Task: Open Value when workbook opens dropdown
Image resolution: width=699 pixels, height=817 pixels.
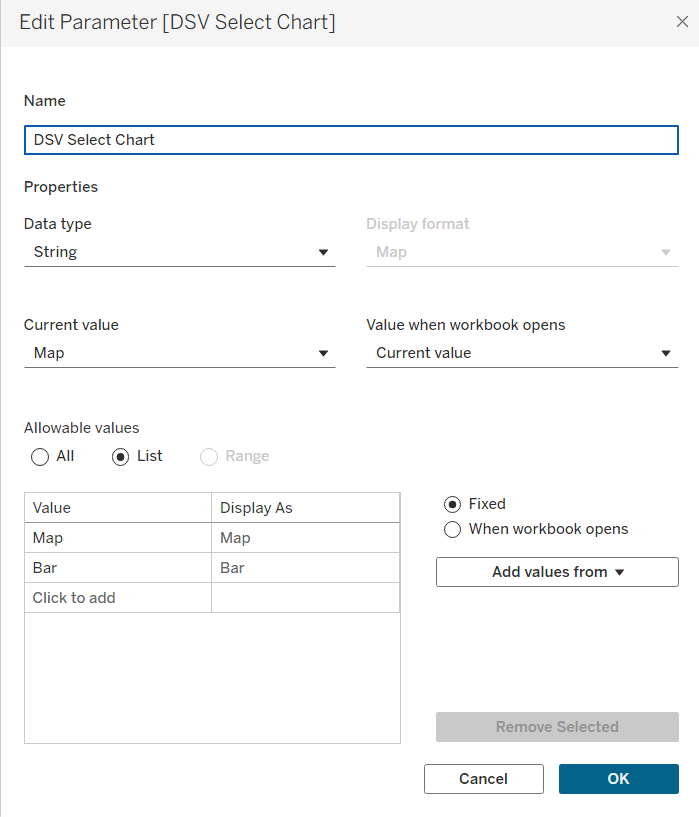Action: point(522,353)
